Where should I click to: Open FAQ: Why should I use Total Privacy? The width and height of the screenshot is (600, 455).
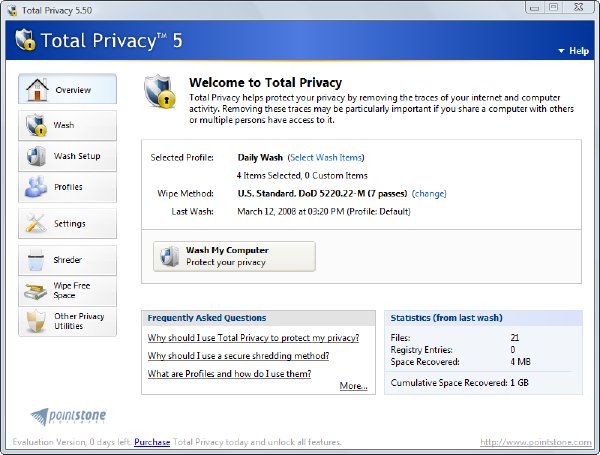pyautogui.click(x=253, y=338)
